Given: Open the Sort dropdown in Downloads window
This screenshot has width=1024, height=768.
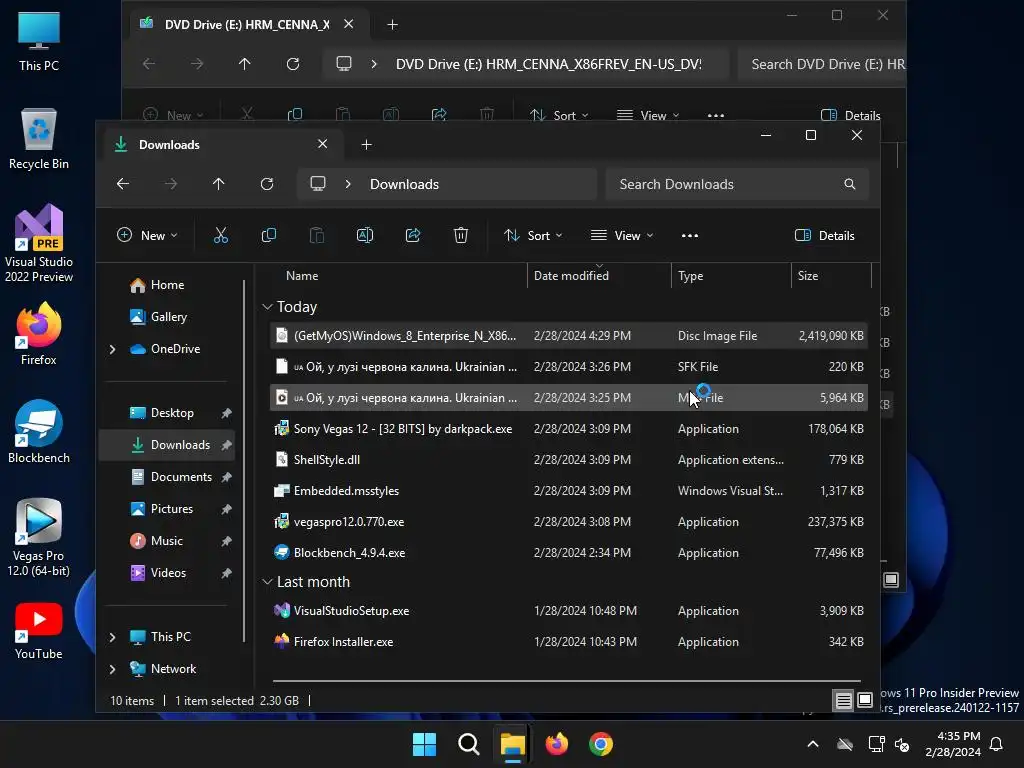Looking at the screenshot, I should click(533, 236).
